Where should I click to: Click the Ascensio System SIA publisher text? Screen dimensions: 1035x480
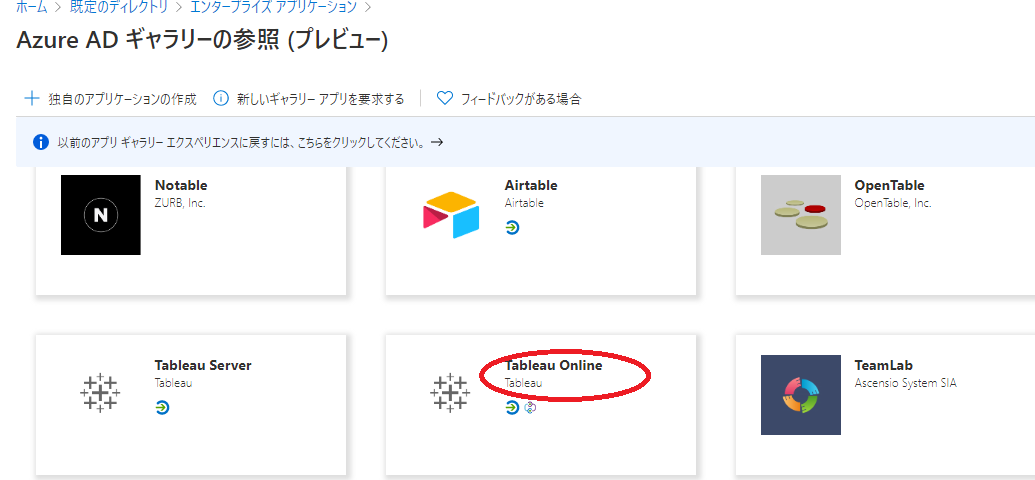tap(905, 383)
